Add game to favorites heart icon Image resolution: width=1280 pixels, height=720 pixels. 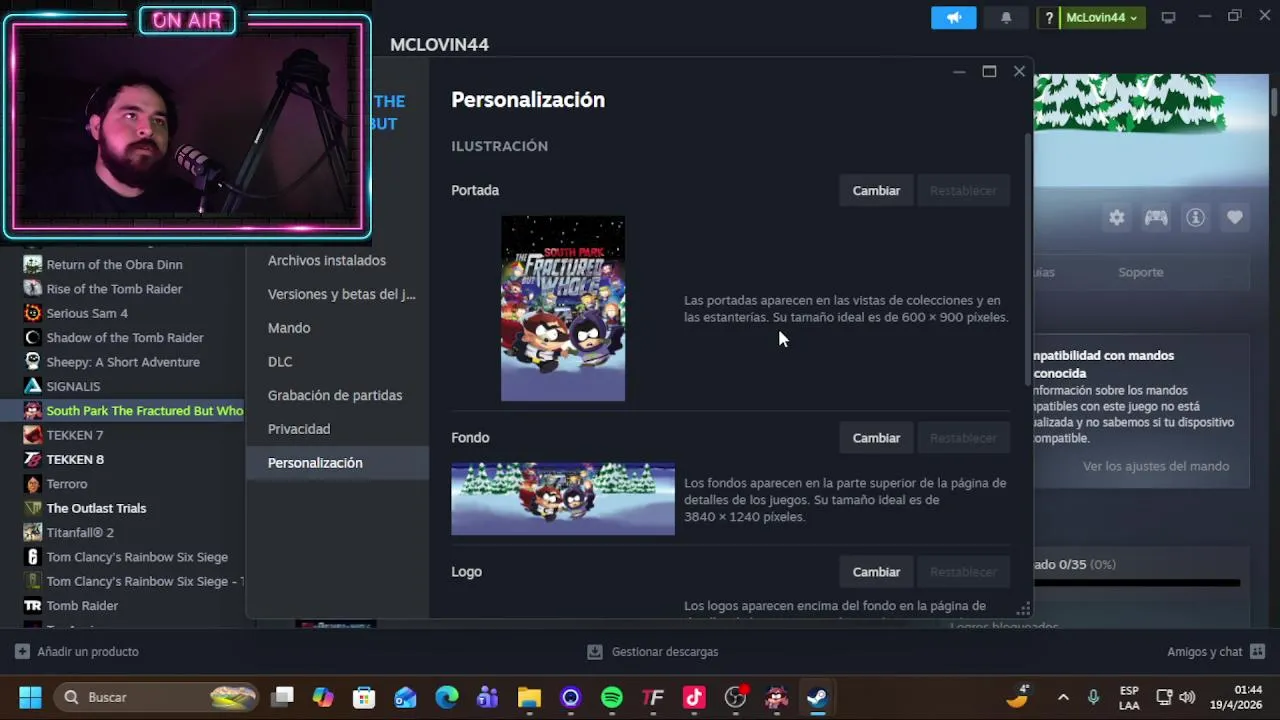(1235, 217)
